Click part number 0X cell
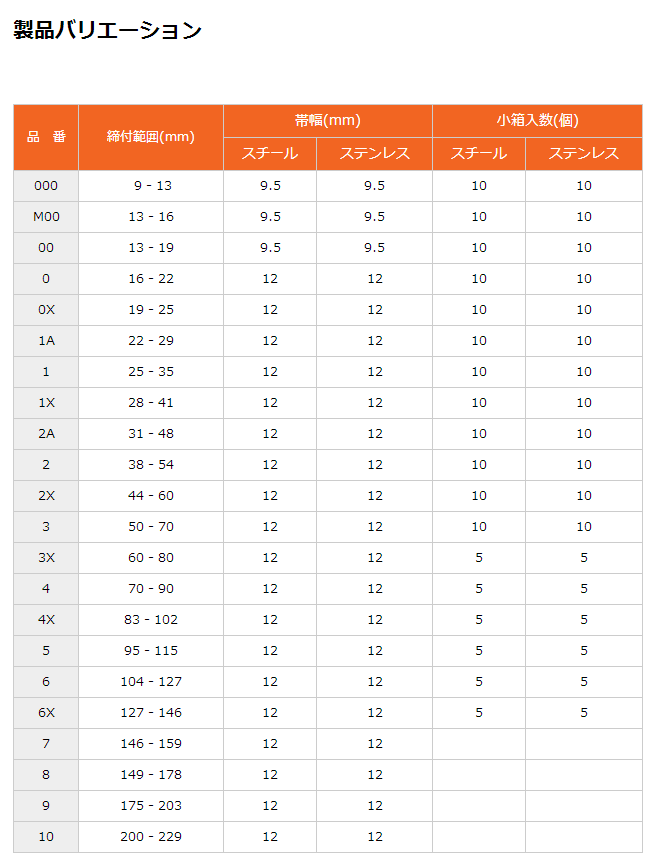Image resolution: width=652 pixels, height=865 pixels. [x=46, y=310]
